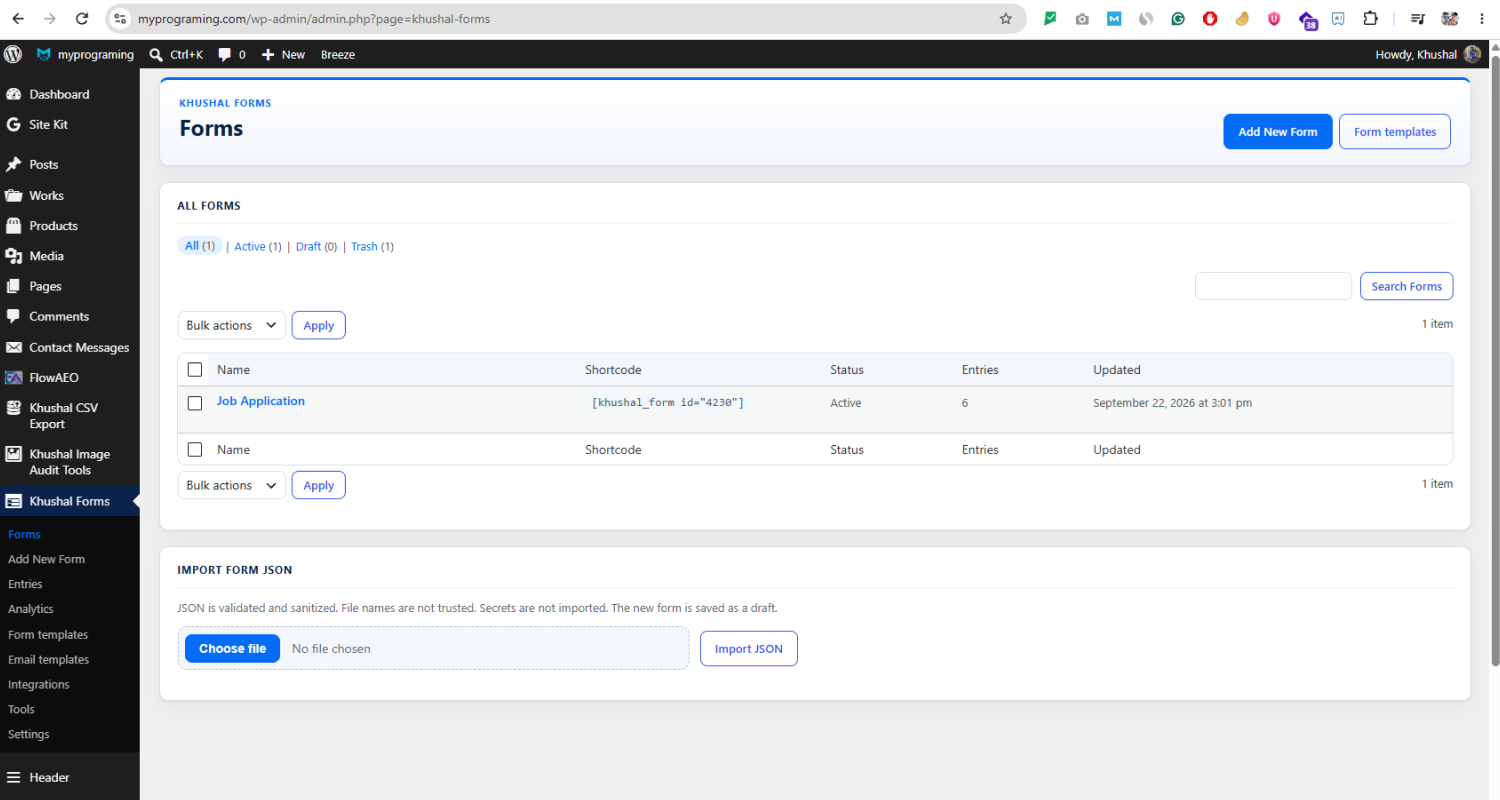Viewport: 1500px width, 800px height.
Task: Reload the page with refresh icon
Action: tap(83, 18)
